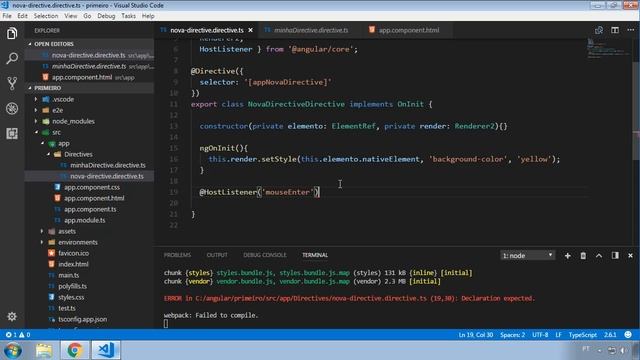The height and width of the screenshot is (360, 640).
Task: Click Ln 19, Col 30 in status bar
Action: pos(476,335)
